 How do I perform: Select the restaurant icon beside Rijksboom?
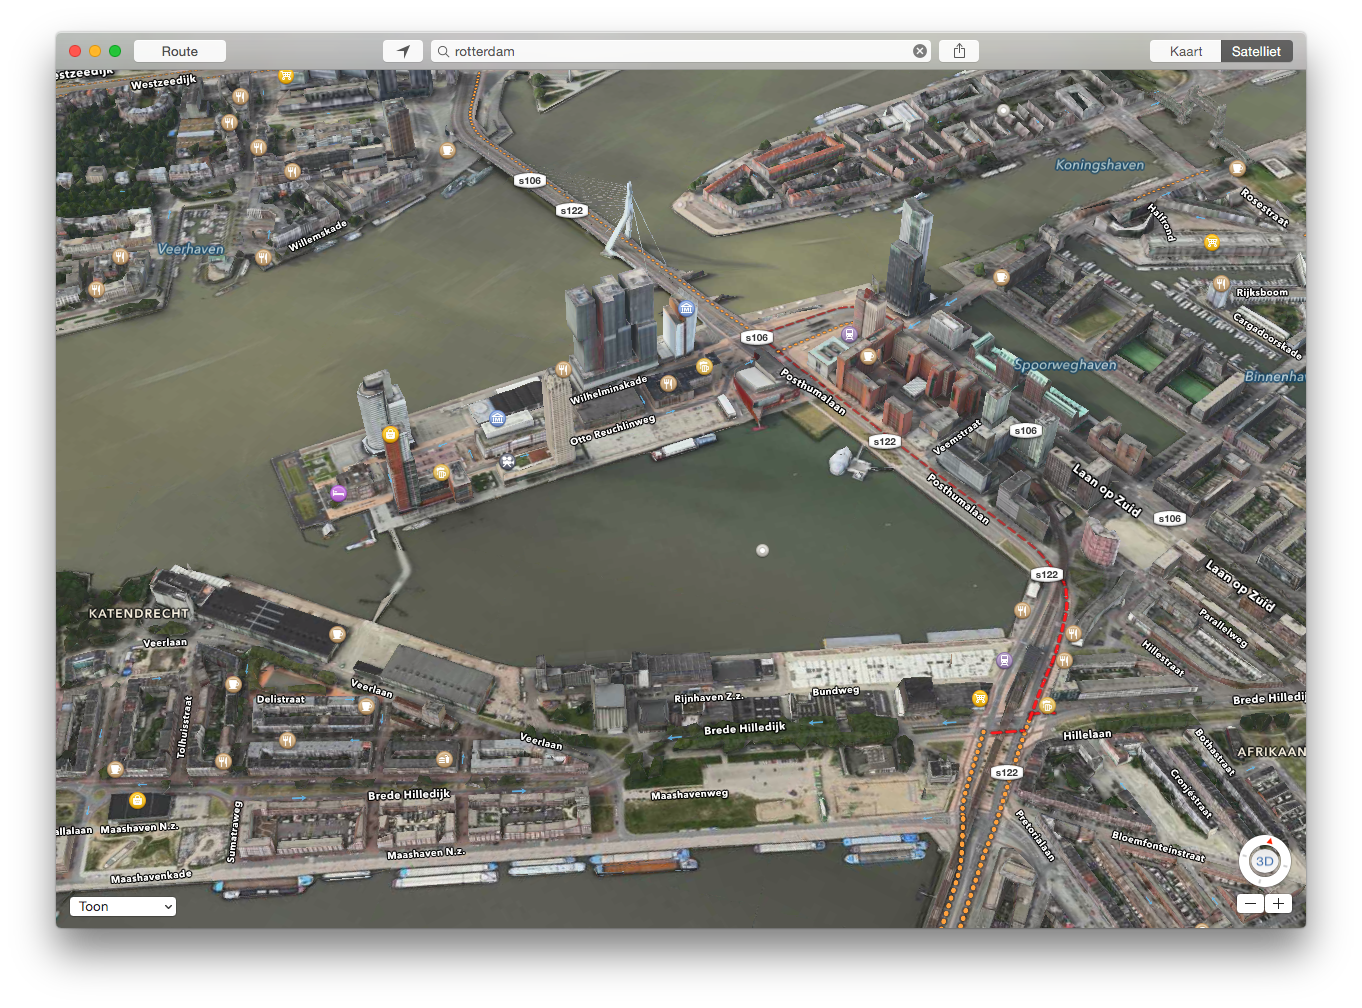(1220, 283)
